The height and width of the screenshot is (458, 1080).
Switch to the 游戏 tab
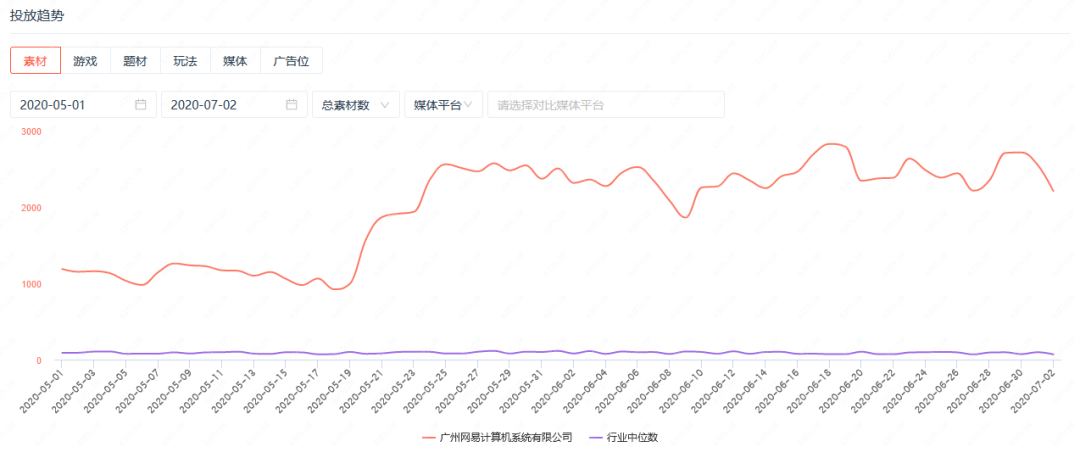pyautogui.click(x=85, y=61)
